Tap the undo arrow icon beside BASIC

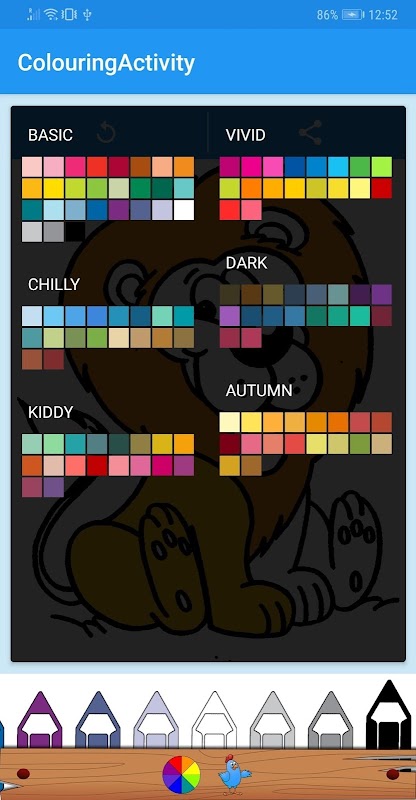coord(106,133)
